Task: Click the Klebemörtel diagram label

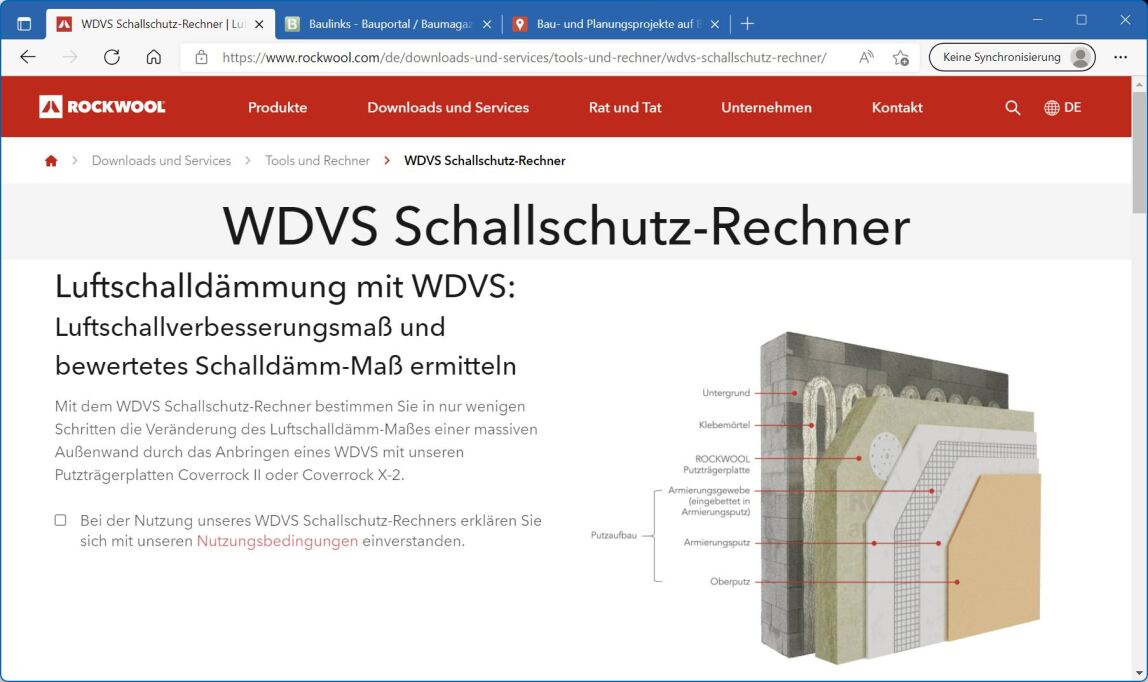Action: tap(724, 425)
